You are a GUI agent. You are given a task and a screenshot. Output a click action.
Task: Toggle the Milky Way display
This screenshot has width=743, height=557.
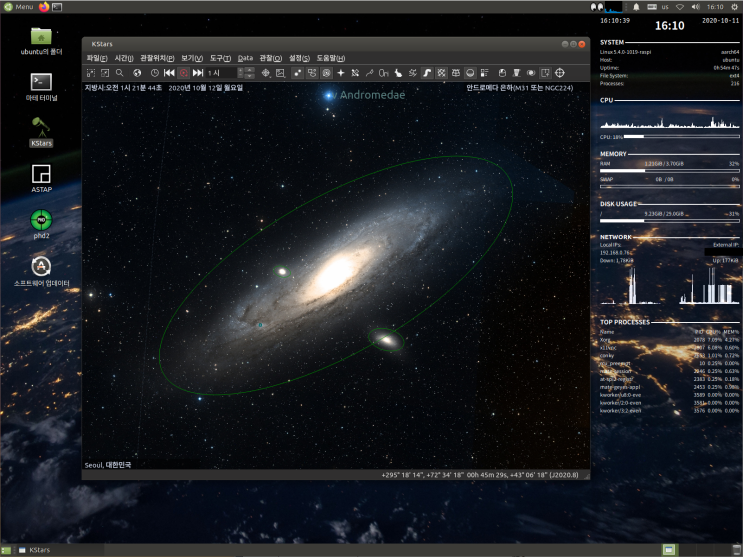pos(427,73)
